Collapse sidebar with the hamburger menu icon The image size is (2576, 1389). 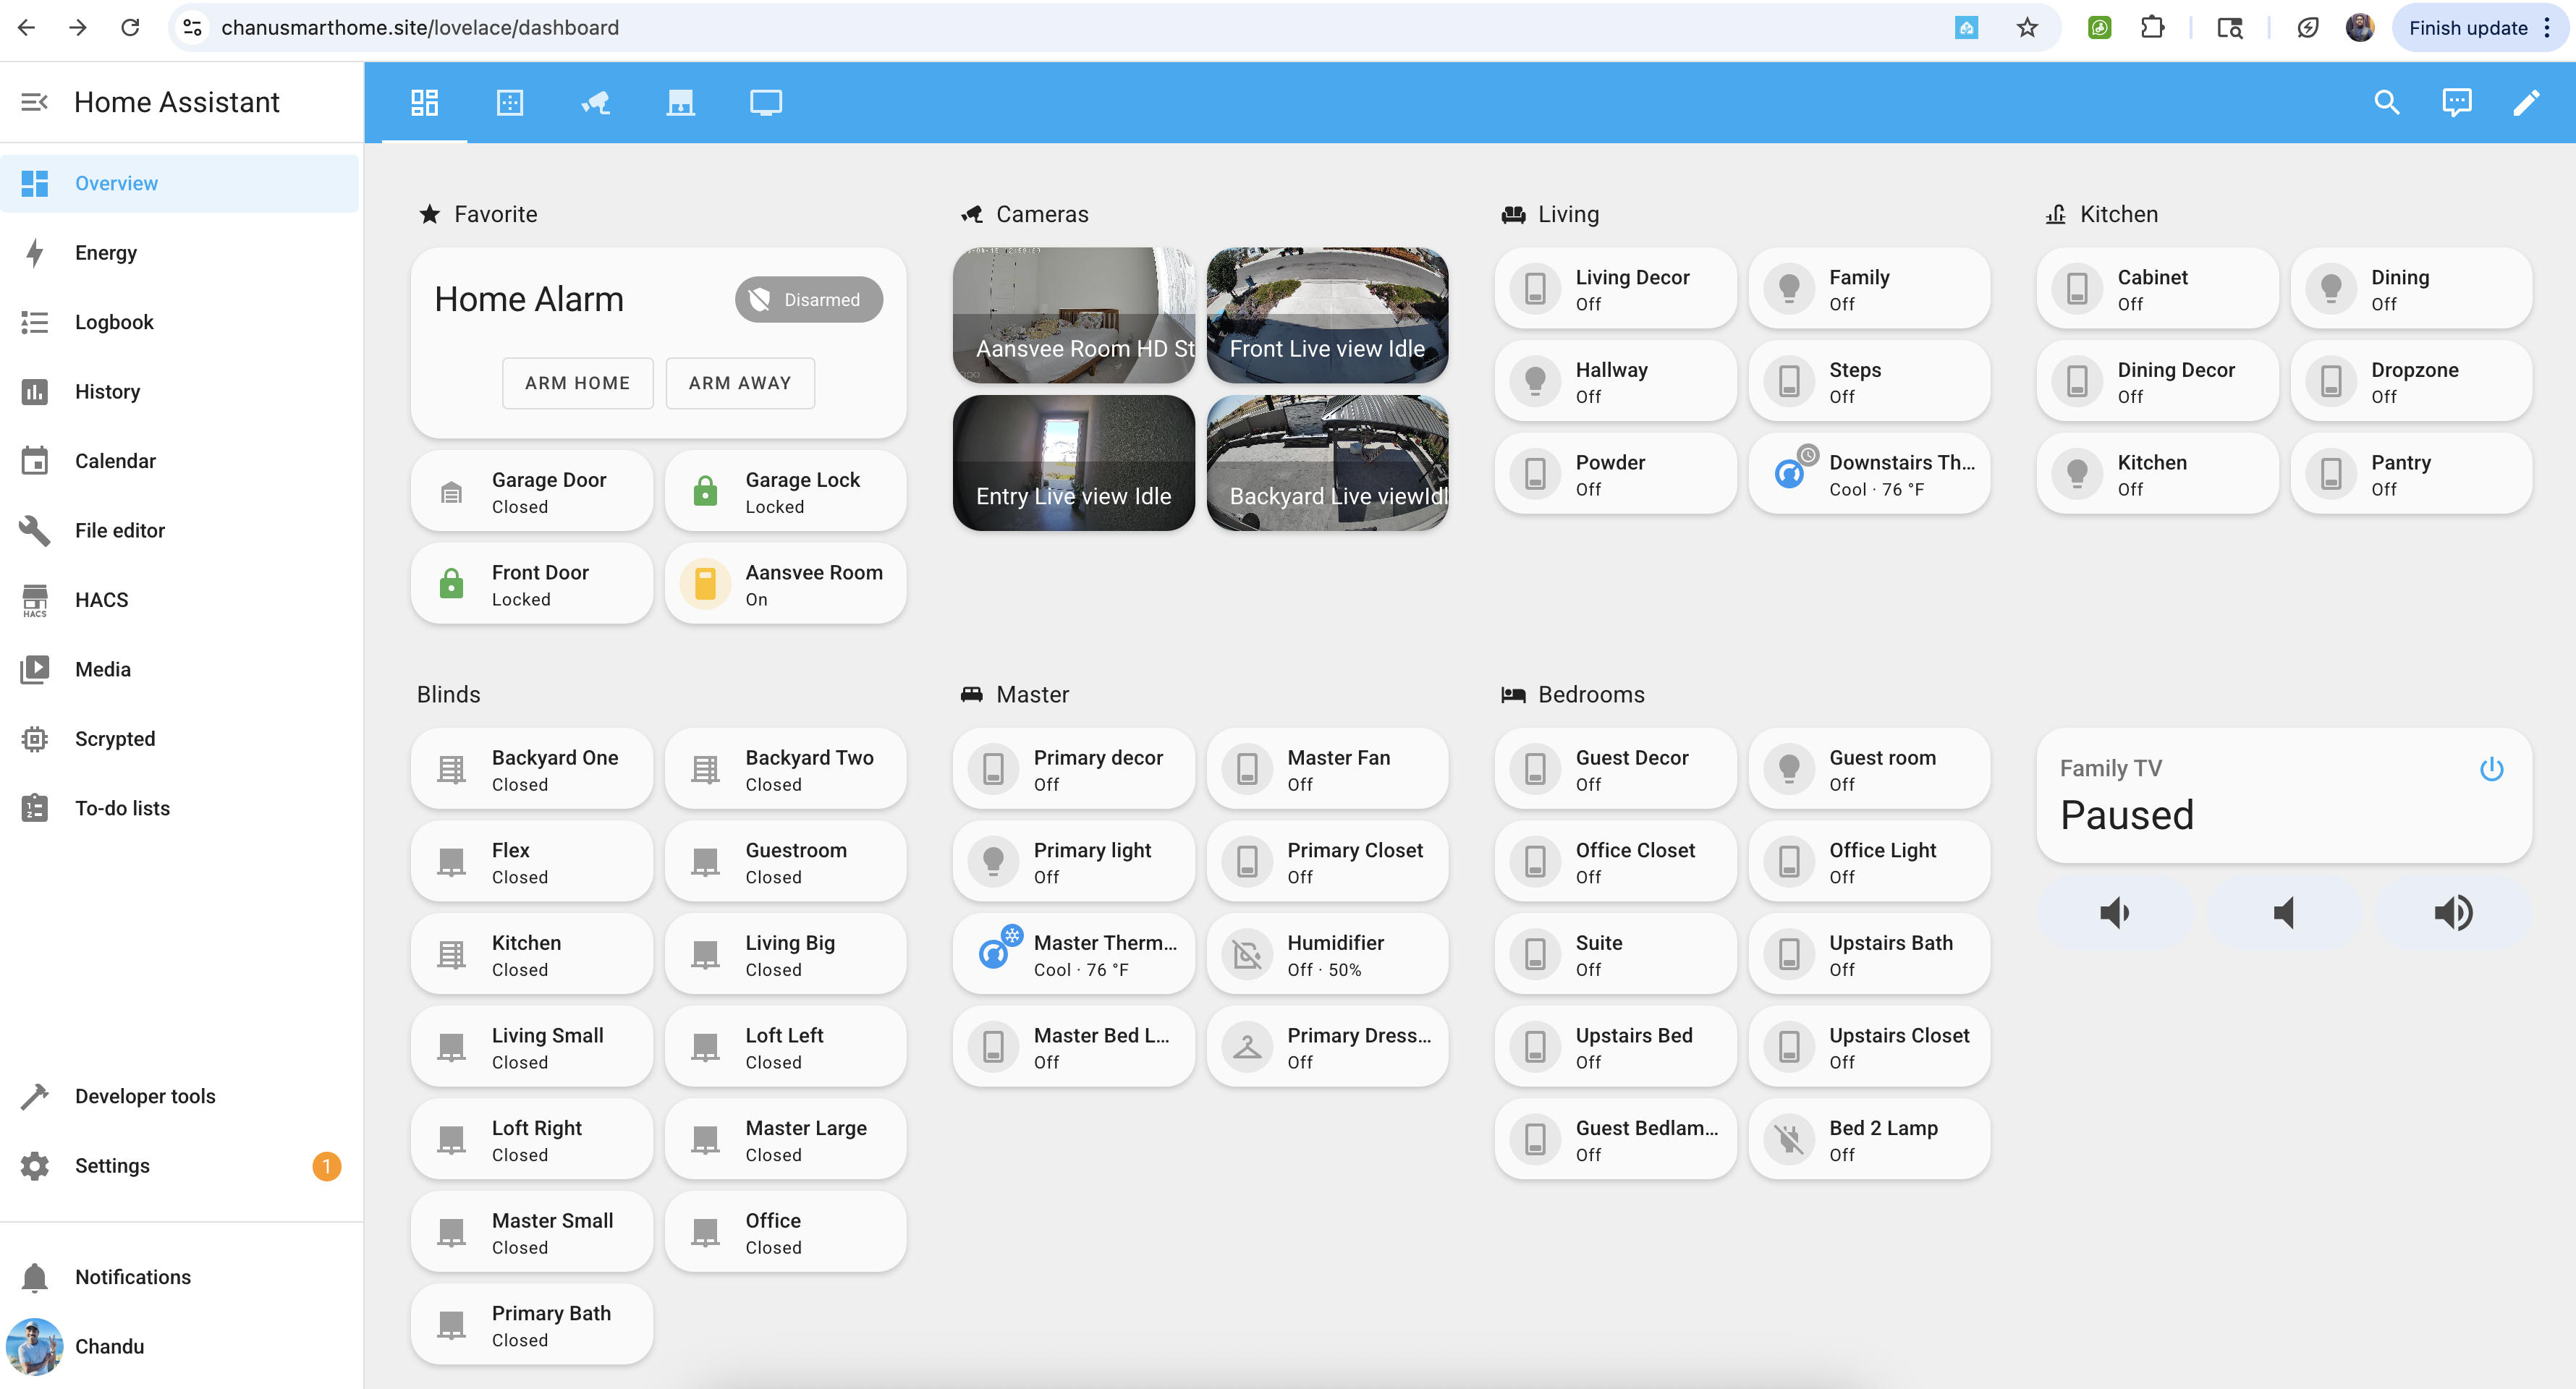click(x=34, y=102)
